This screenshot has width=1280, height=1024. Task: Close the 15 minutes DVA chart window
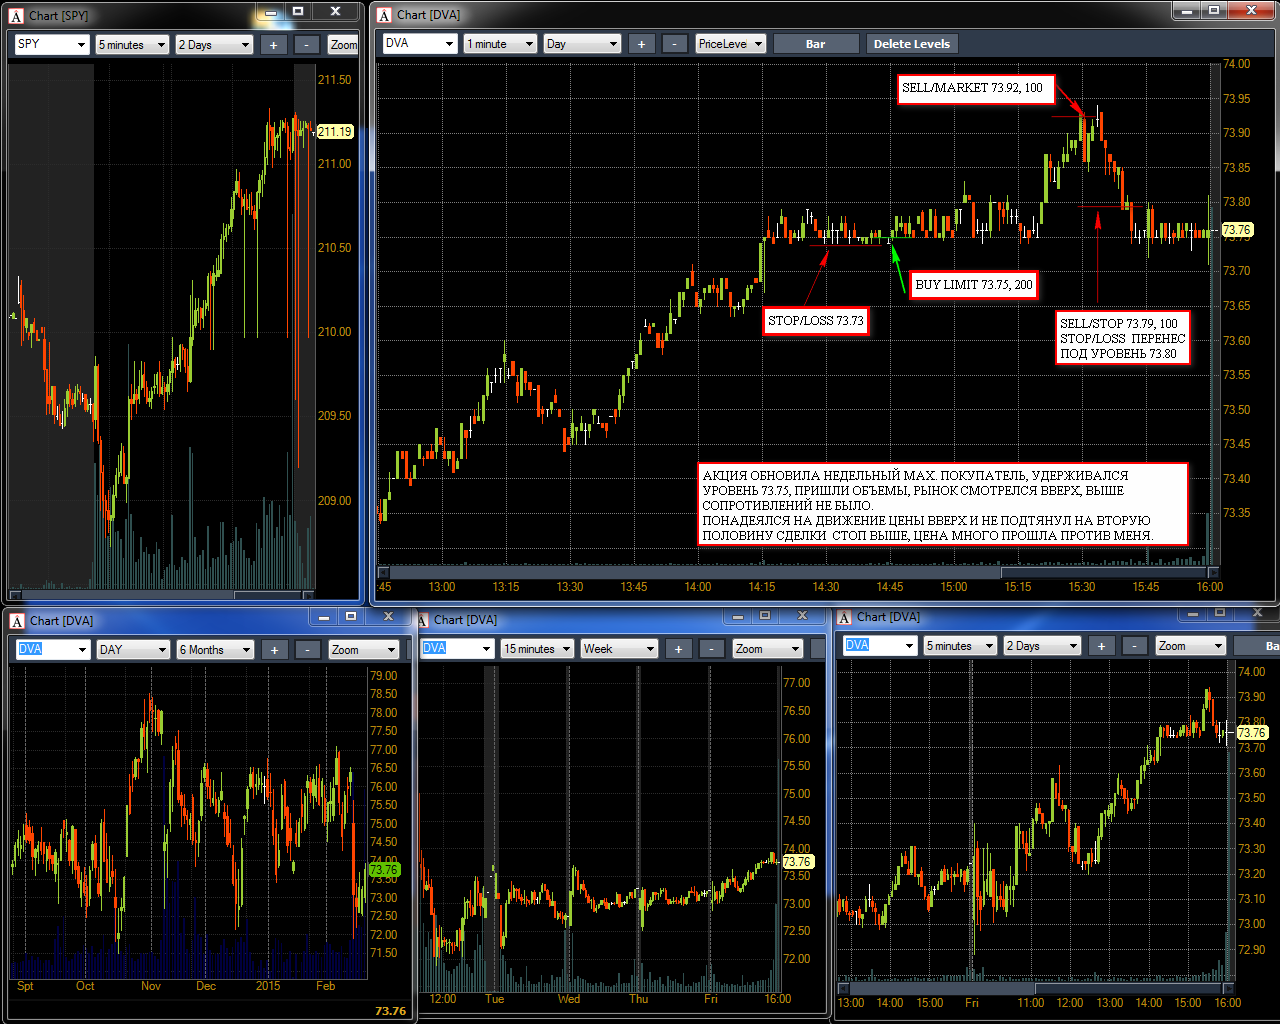803,615
